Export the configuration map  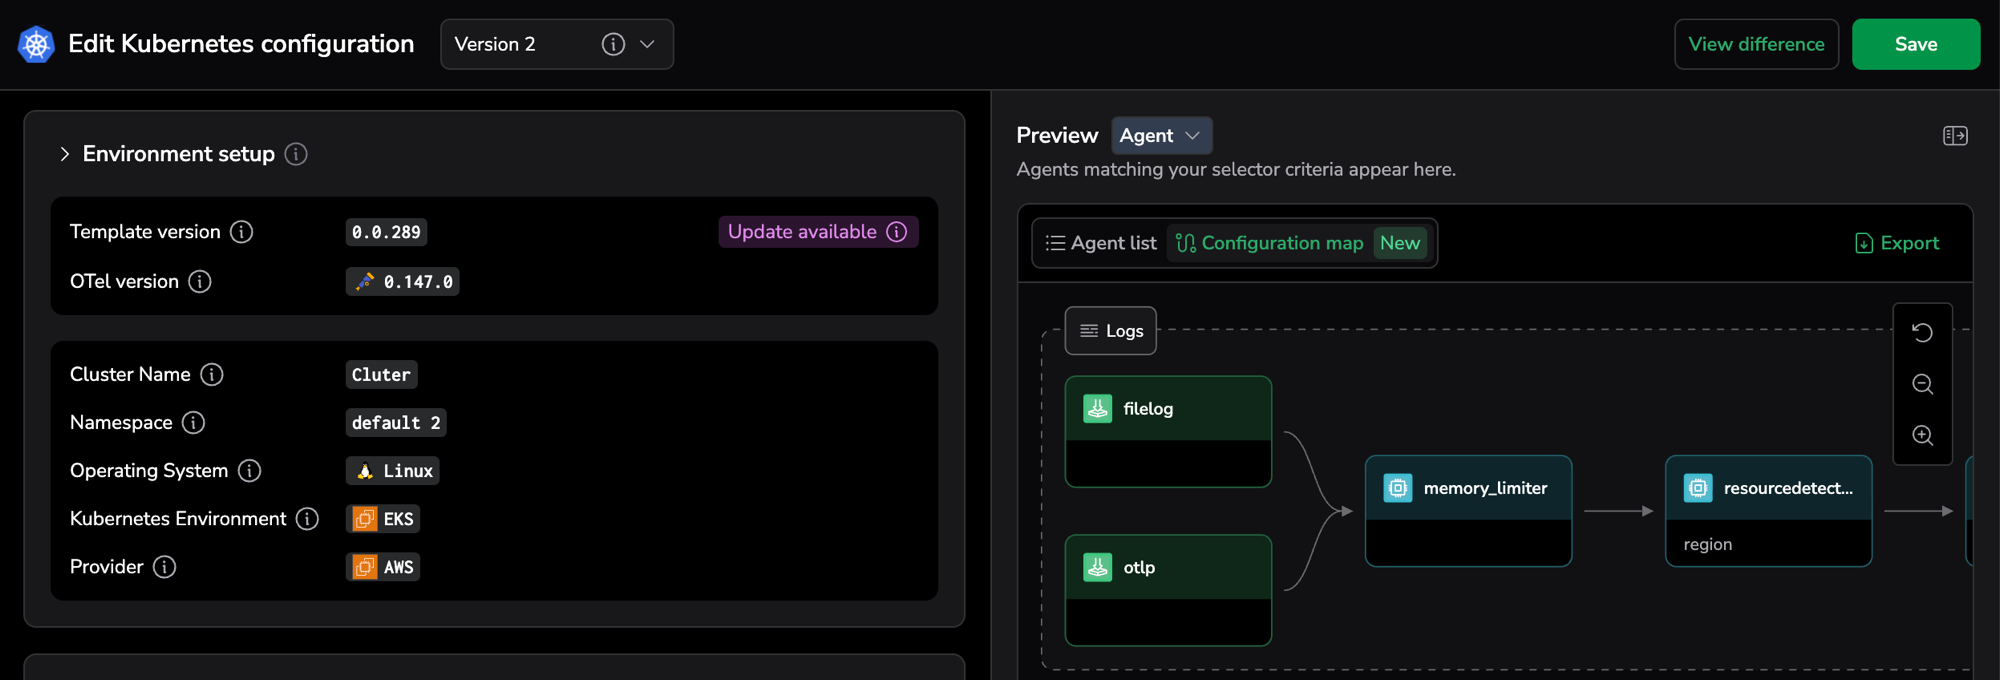coord(1897,243)
